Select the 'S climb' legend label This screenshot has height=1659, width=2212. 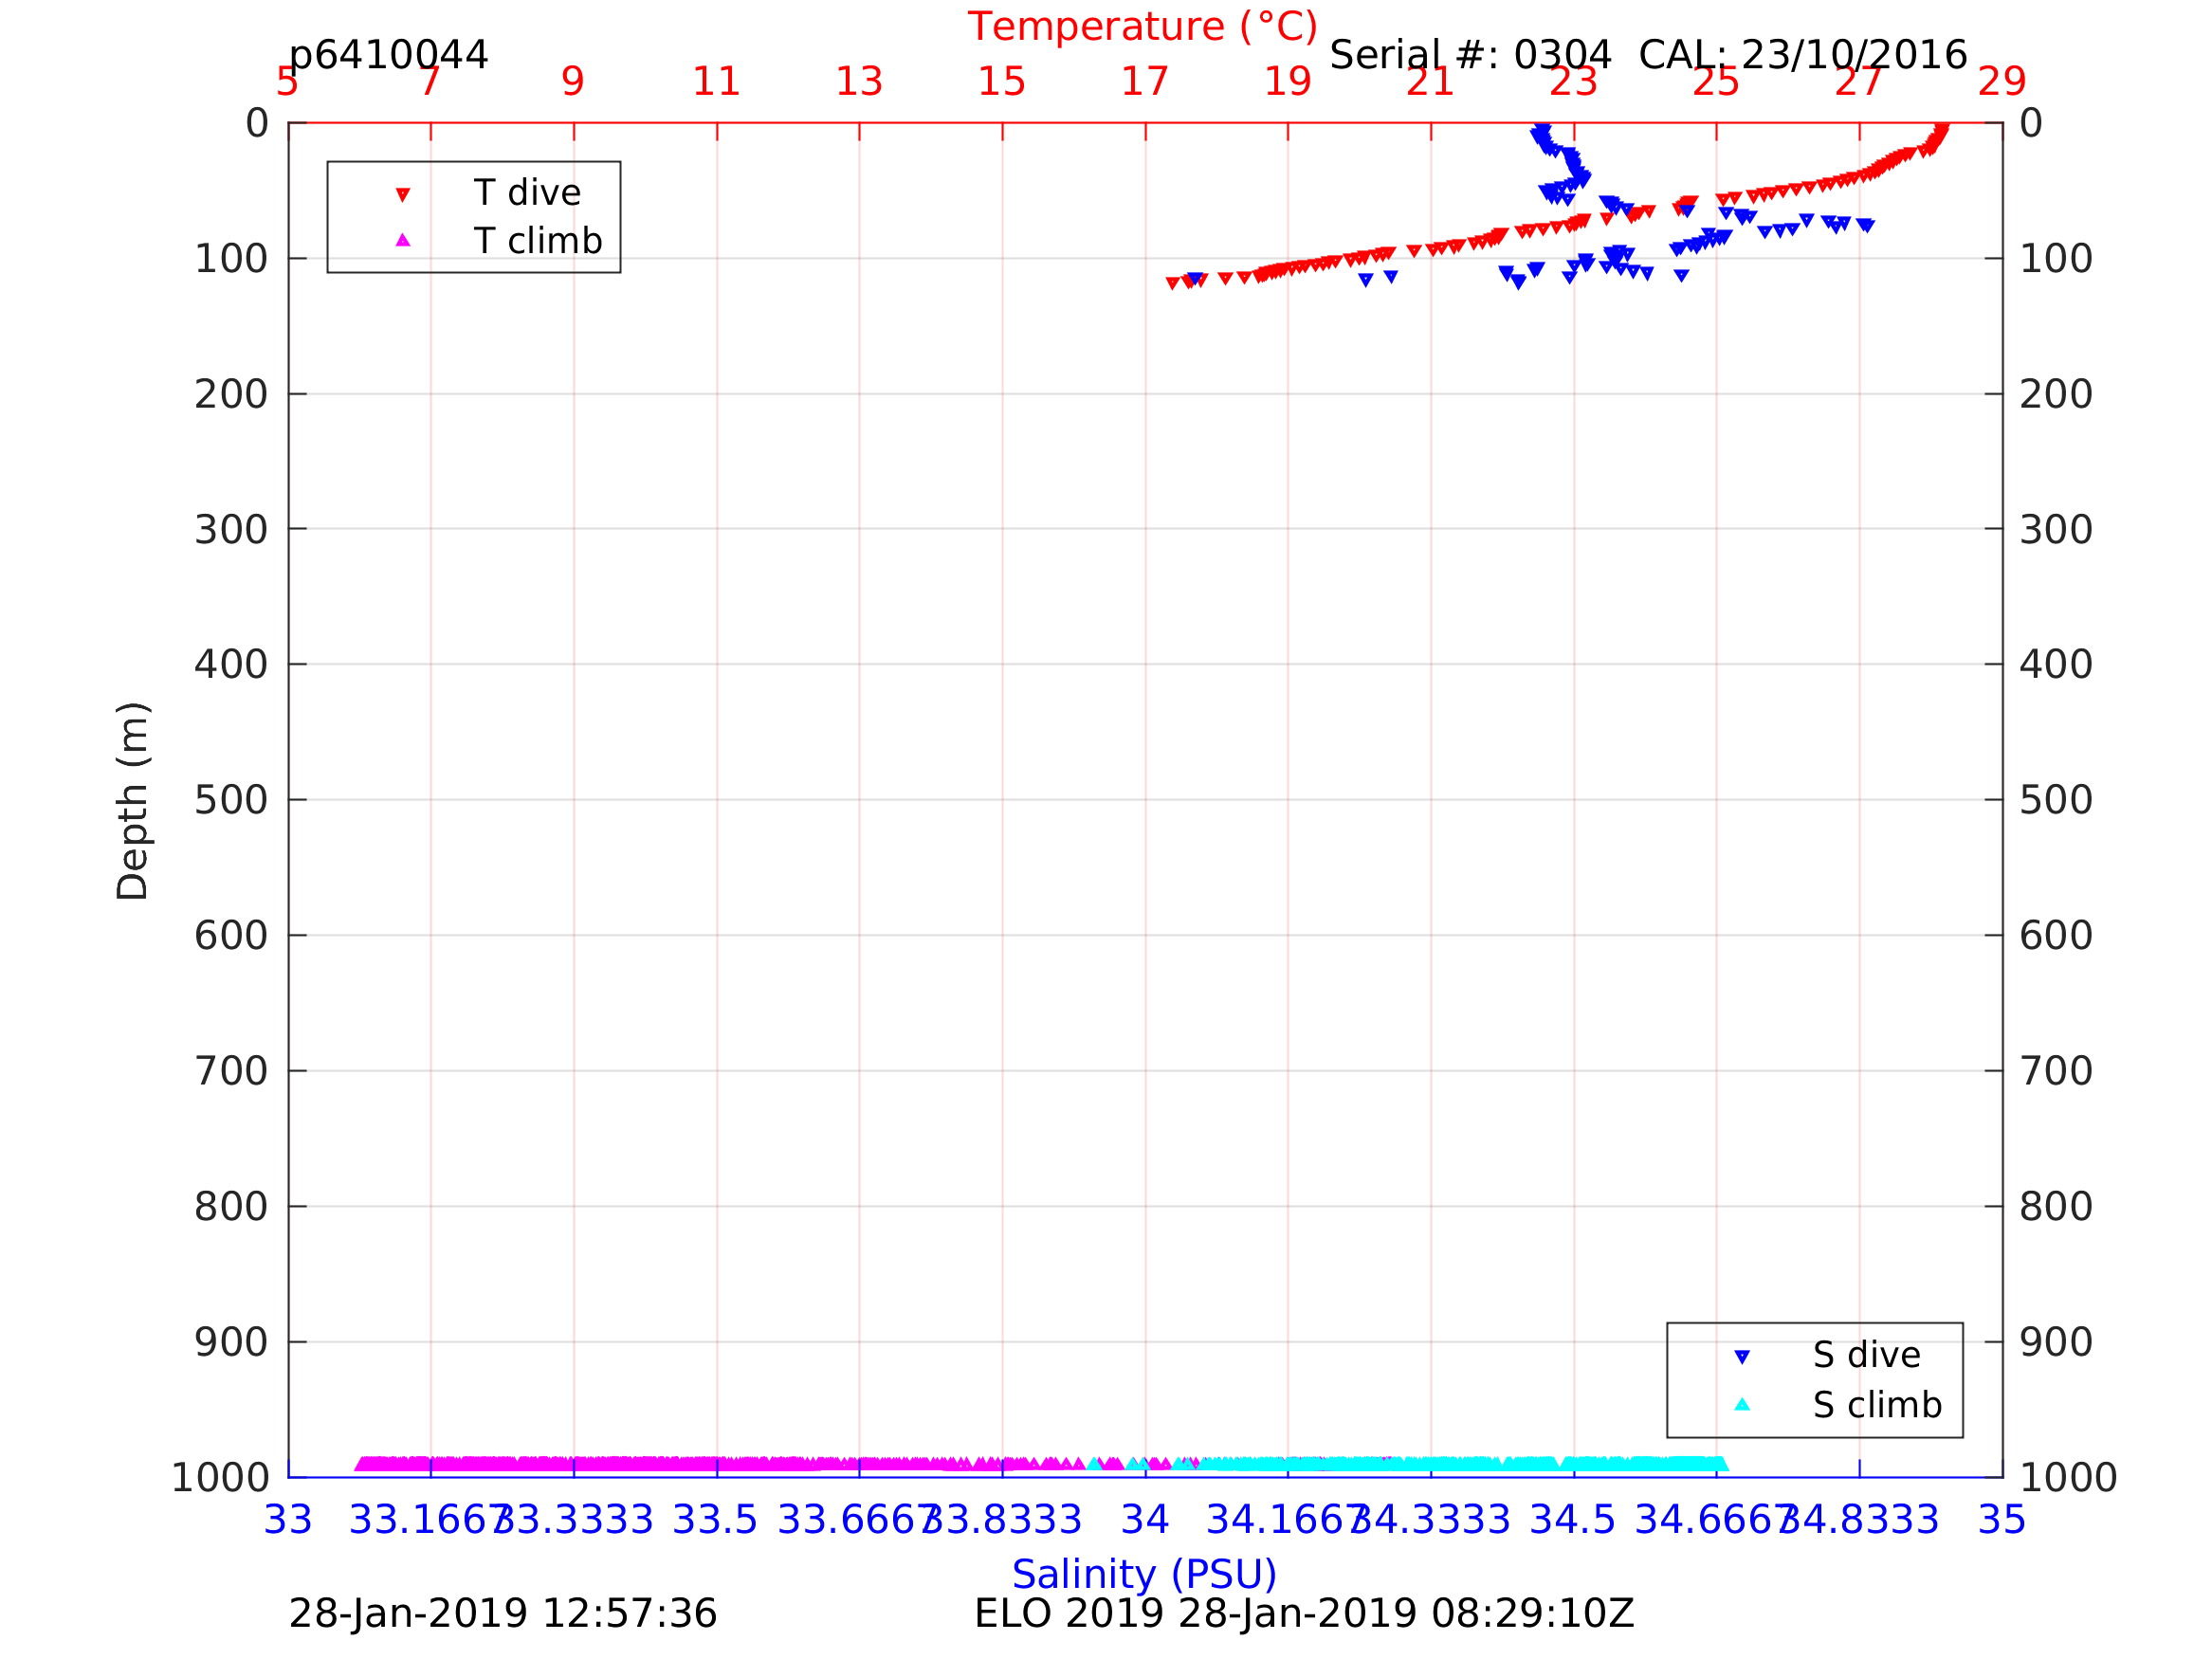pos(1877,1406)
